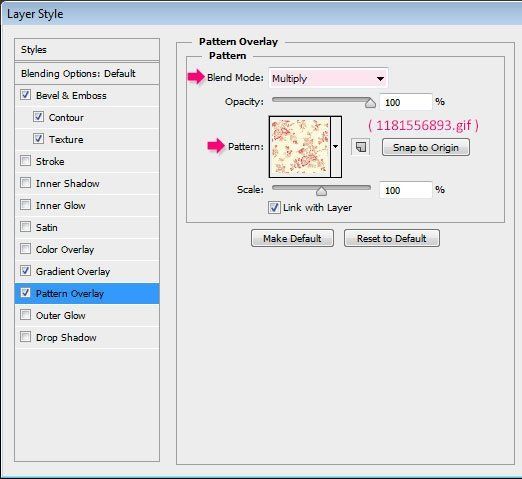The image size is (522, 479).
Task: Select the Inner Shadow label
Action: (x=68, y=184)
